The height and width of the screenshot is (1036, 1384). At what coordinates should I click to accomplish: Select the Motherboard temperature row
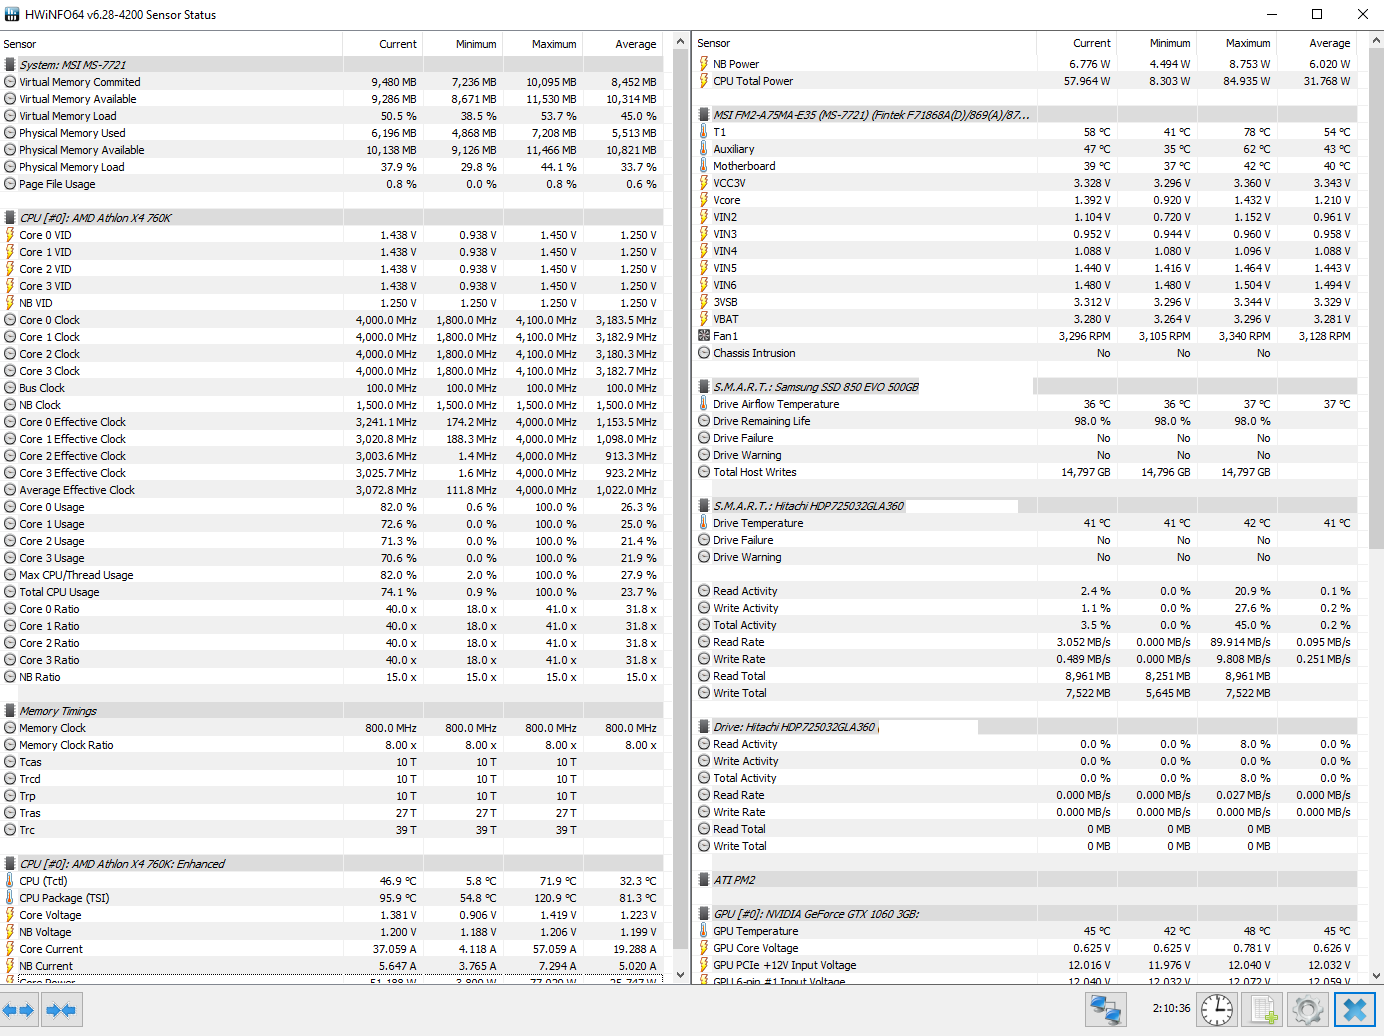pos(1025,166)
